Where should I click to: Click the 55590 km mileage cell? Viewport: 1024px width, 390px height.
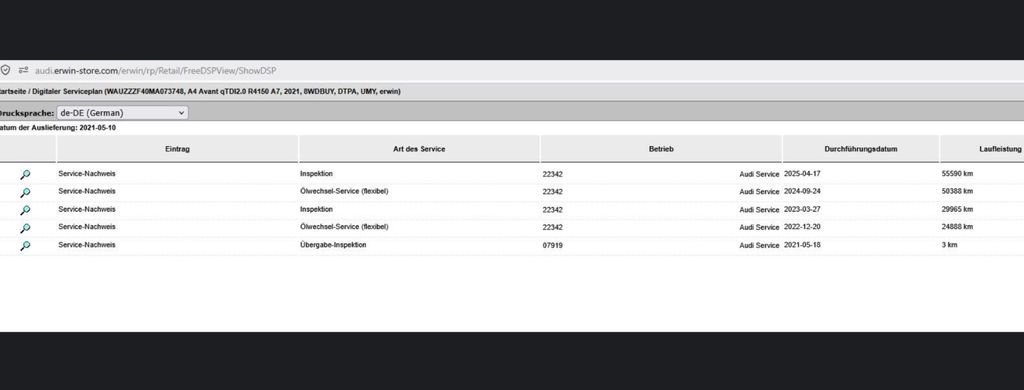tap(957, 174)
